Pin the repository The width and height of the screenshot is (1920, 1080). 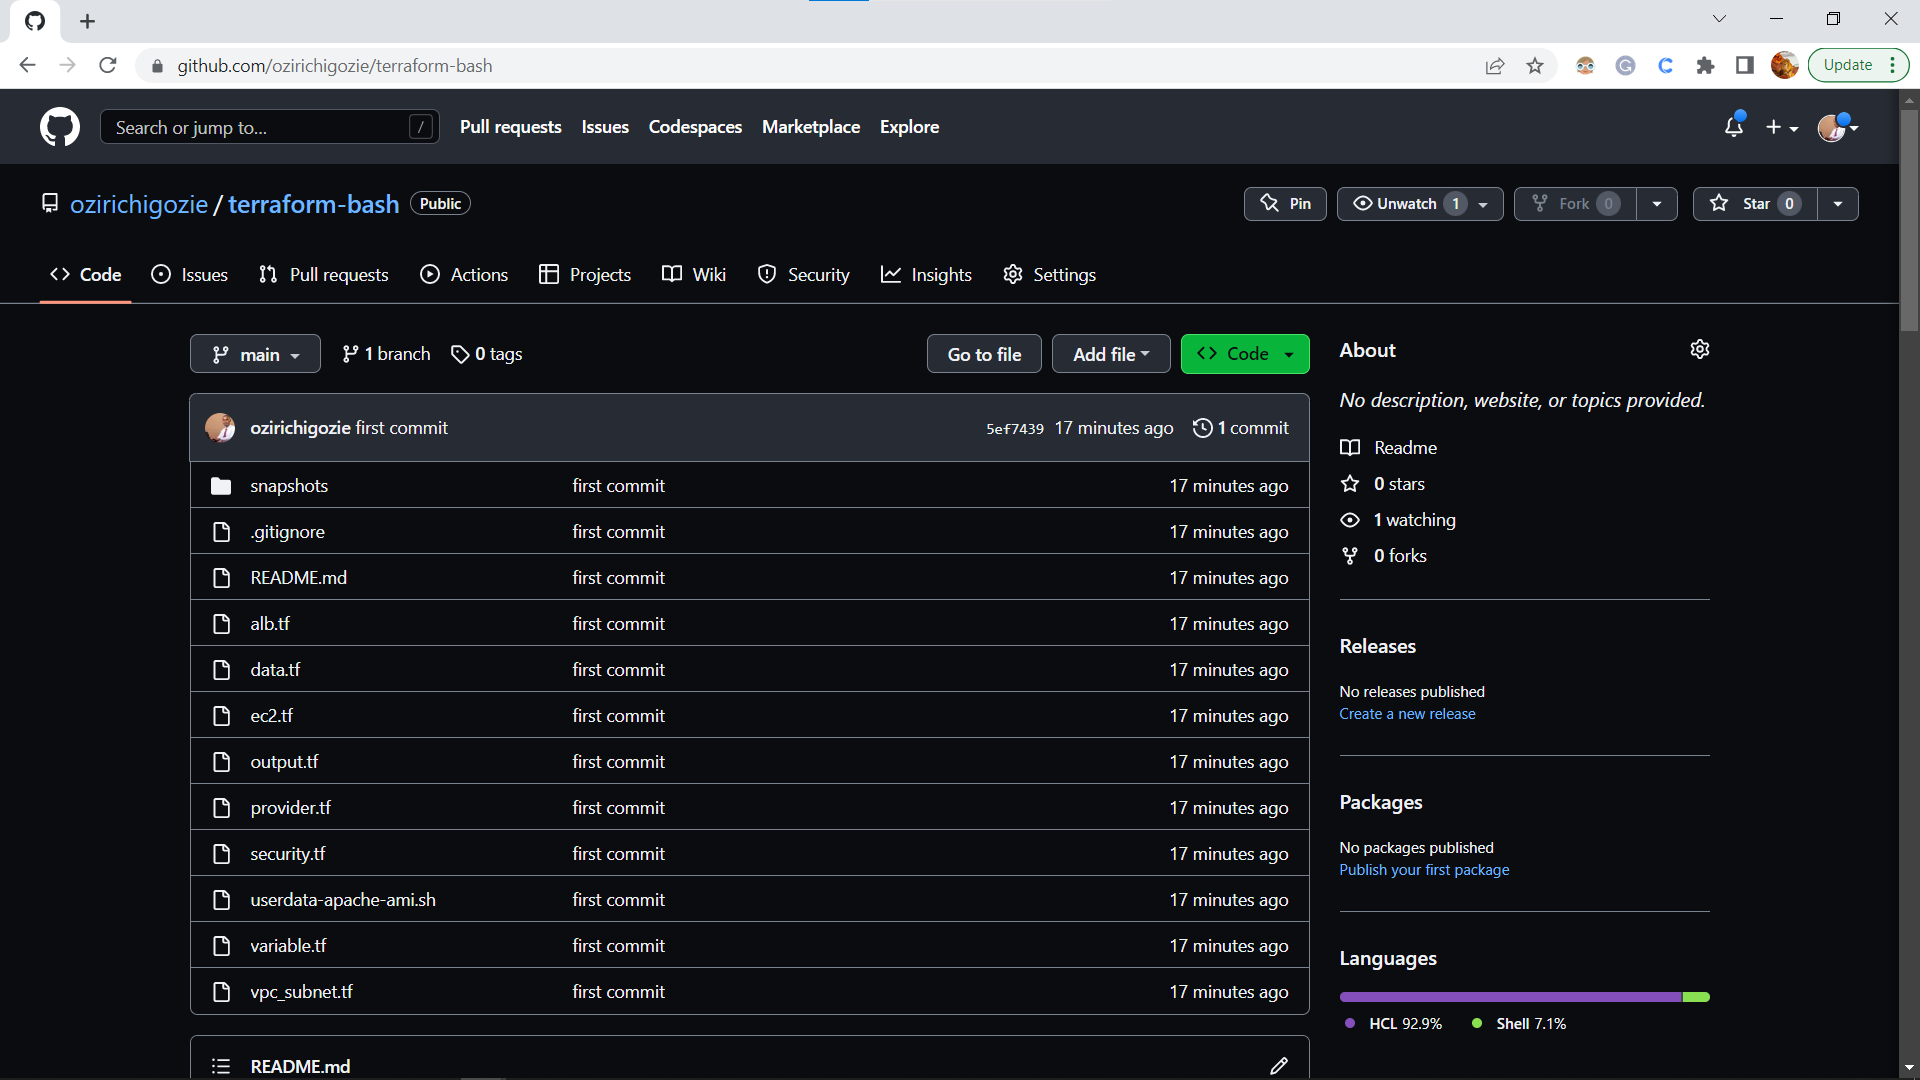point(1285,204)
